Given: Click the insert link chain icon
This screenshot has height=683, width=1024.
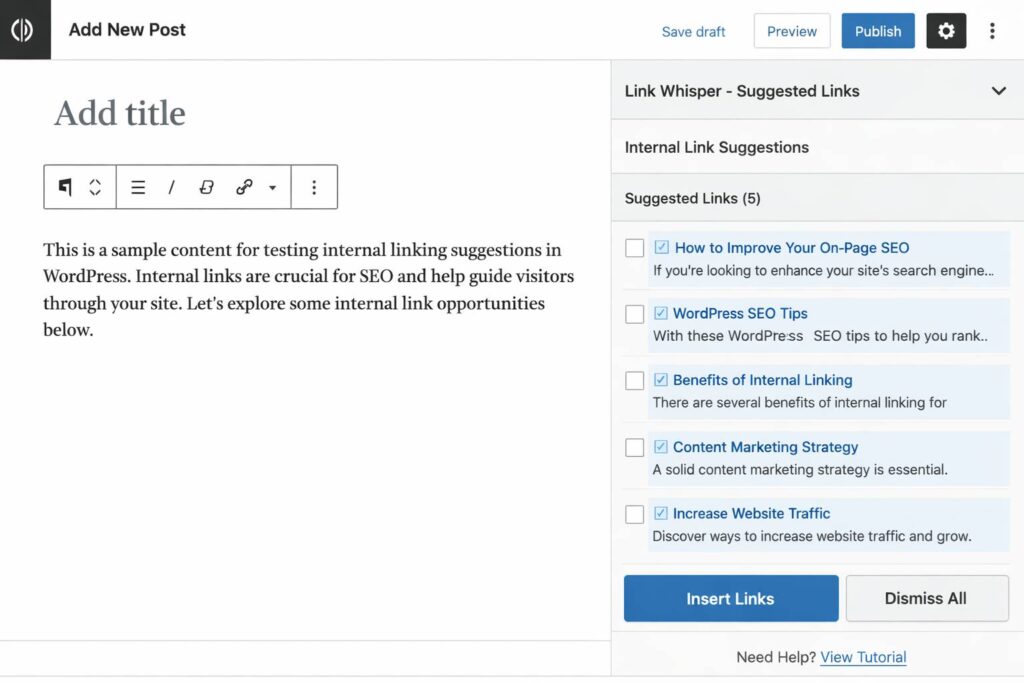Looking at the screenshot, I should (243, 187).
